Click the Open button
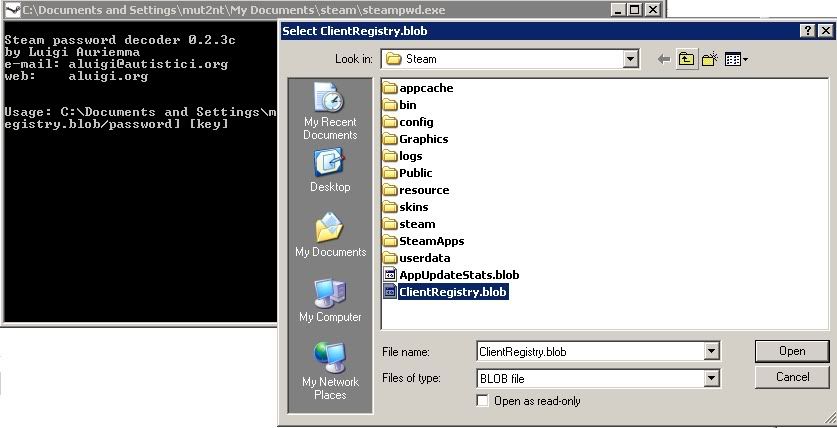 coord(792,351)
